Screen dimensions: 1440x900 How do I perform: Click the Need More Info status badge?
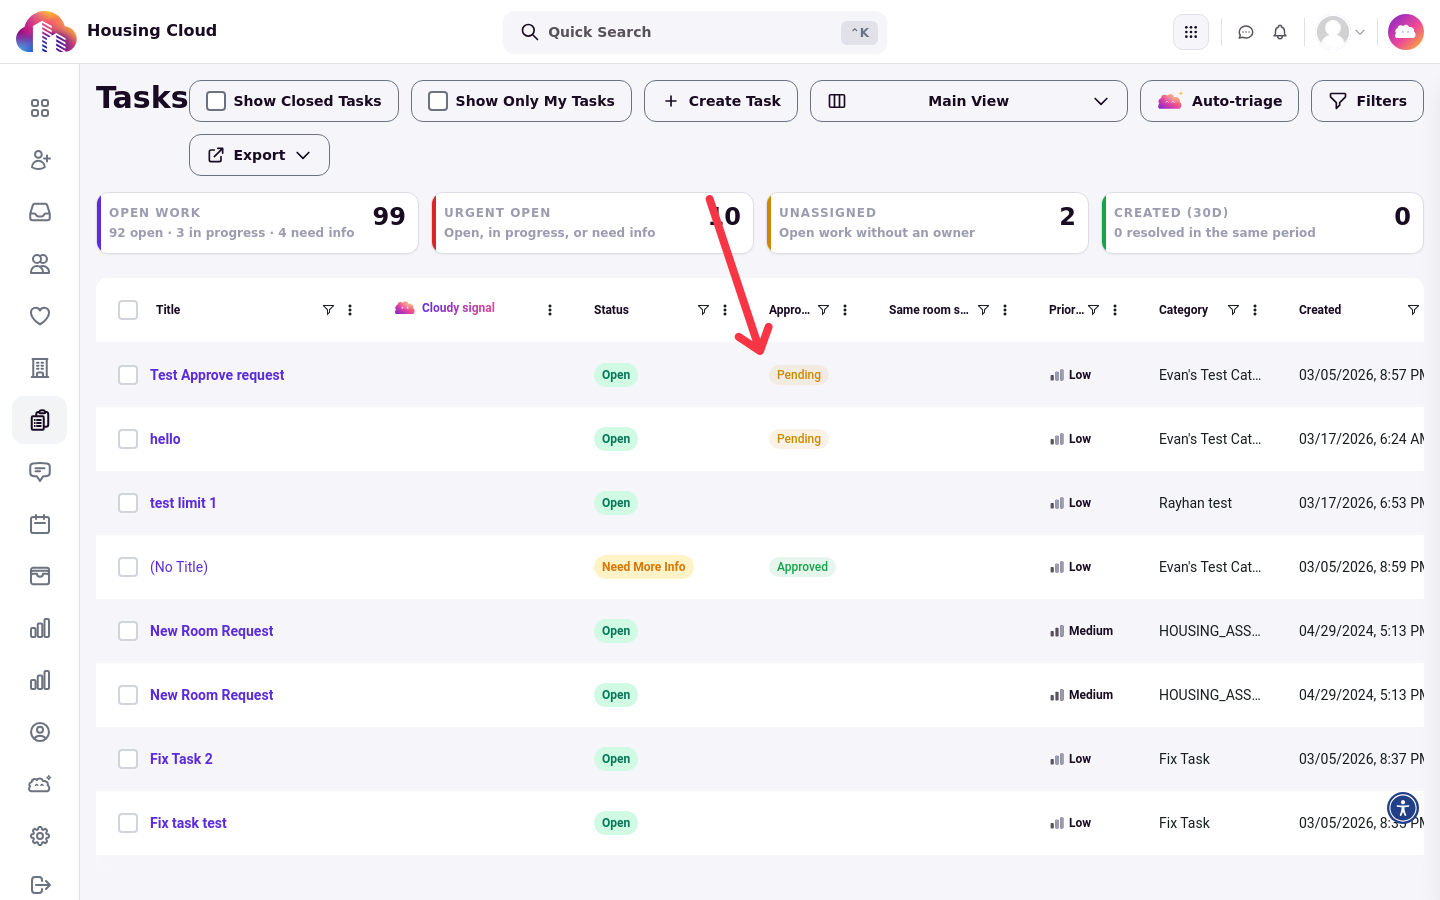tap(644, 567)
